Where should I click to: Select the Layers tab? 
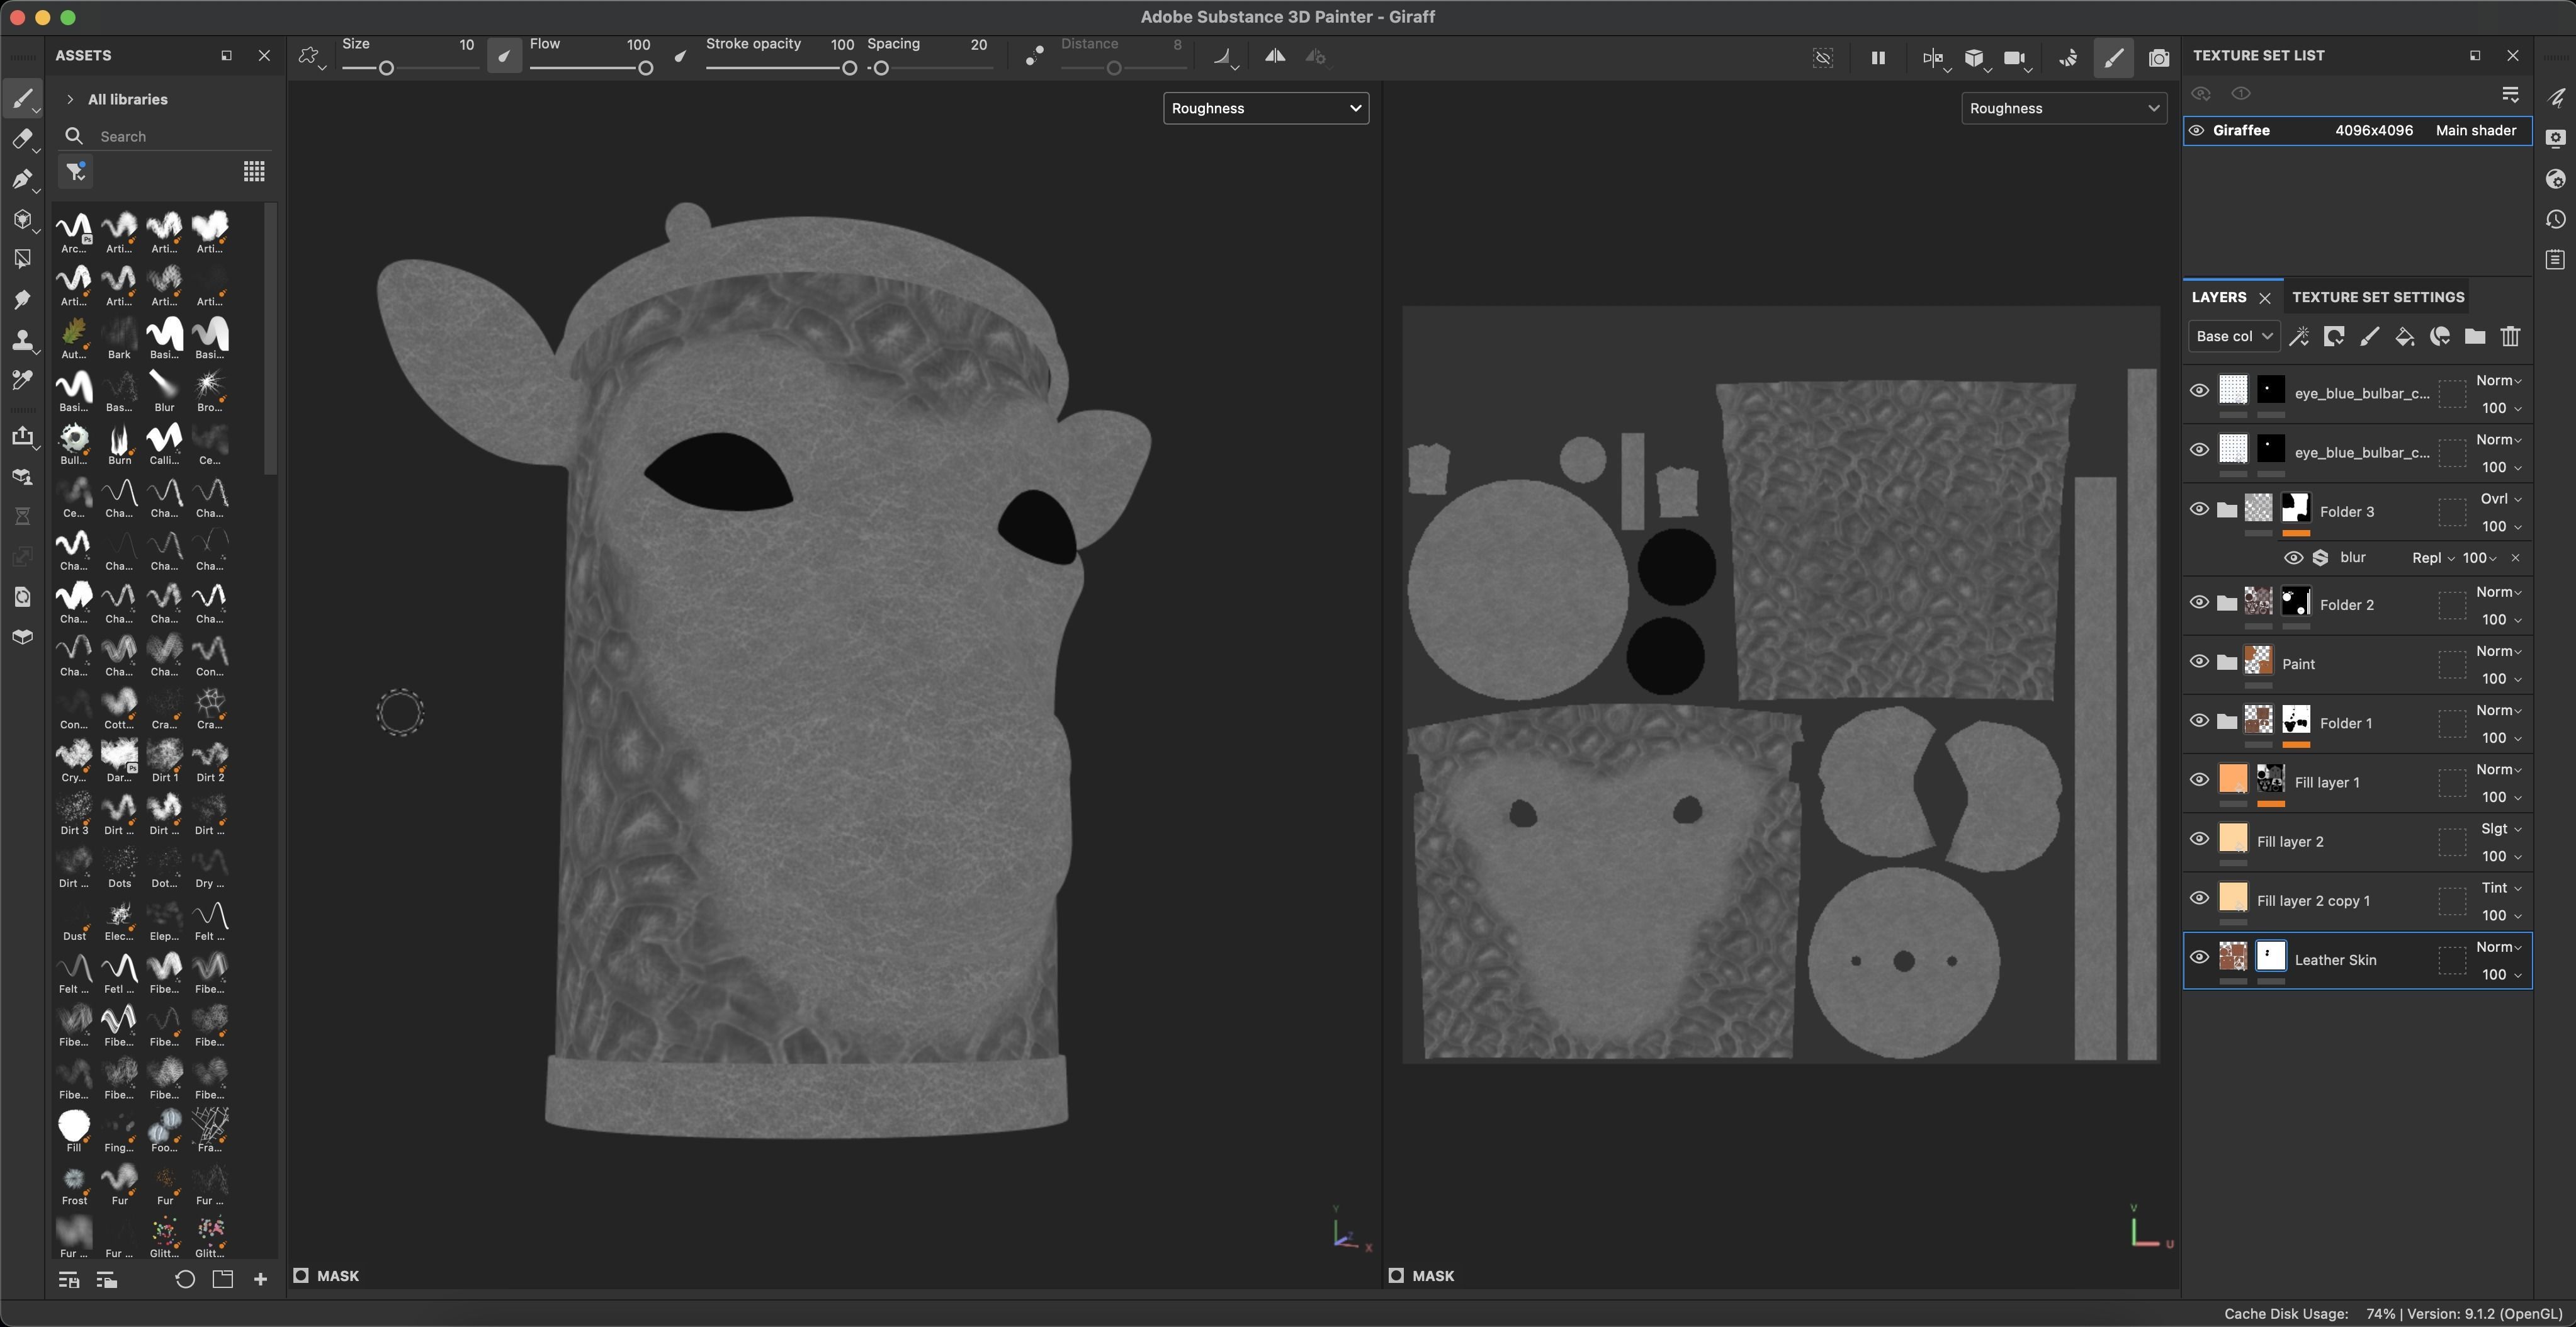coord(2218,297)
